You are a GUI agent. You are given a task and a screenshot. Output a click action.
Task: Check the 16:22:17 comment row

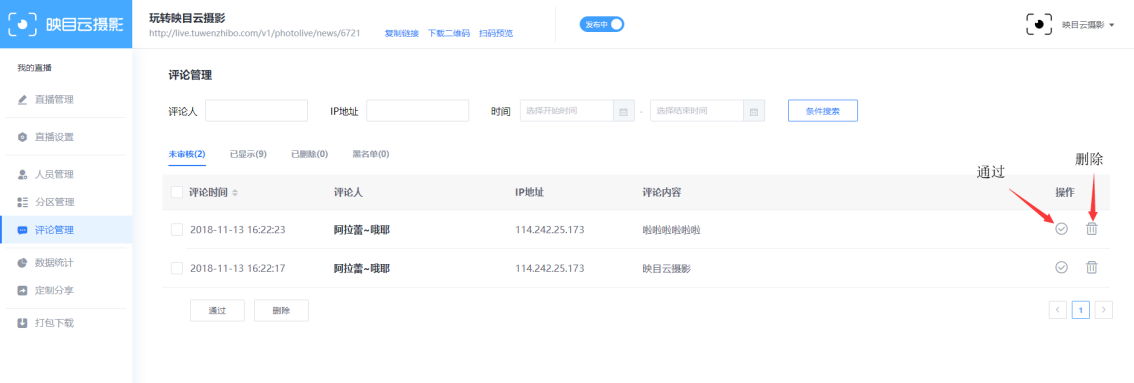(176, 268)
